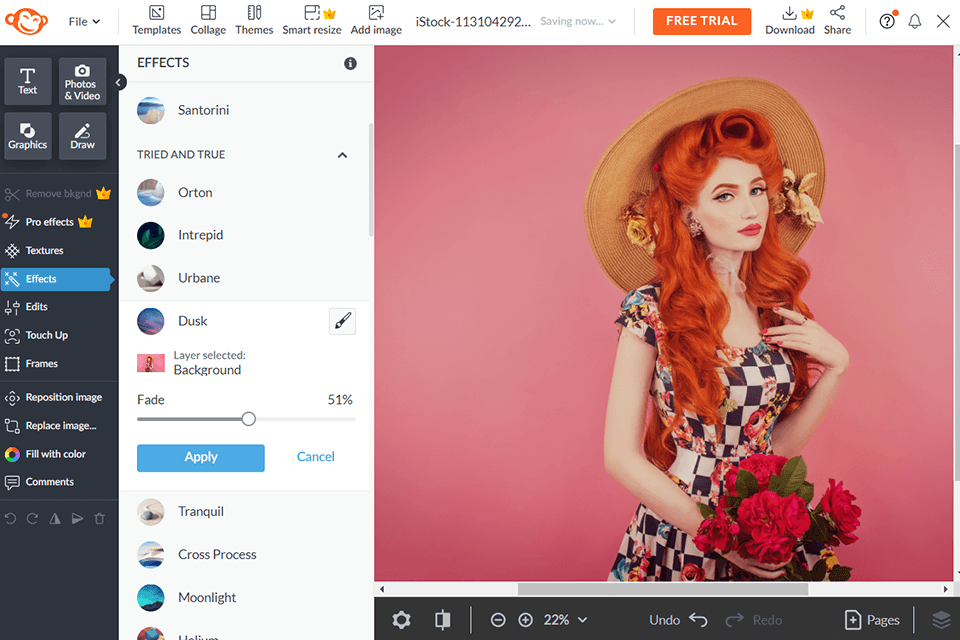This screenshot has width=960, height=640.
Task: Click the Cancel link
Action: coord(315,457)
